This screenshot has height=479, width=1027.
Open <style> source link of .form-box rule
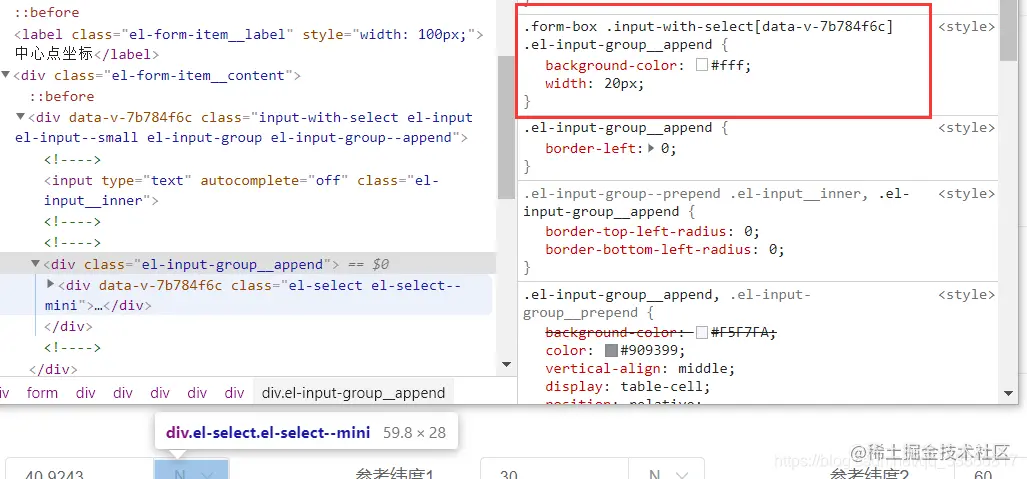966,27
